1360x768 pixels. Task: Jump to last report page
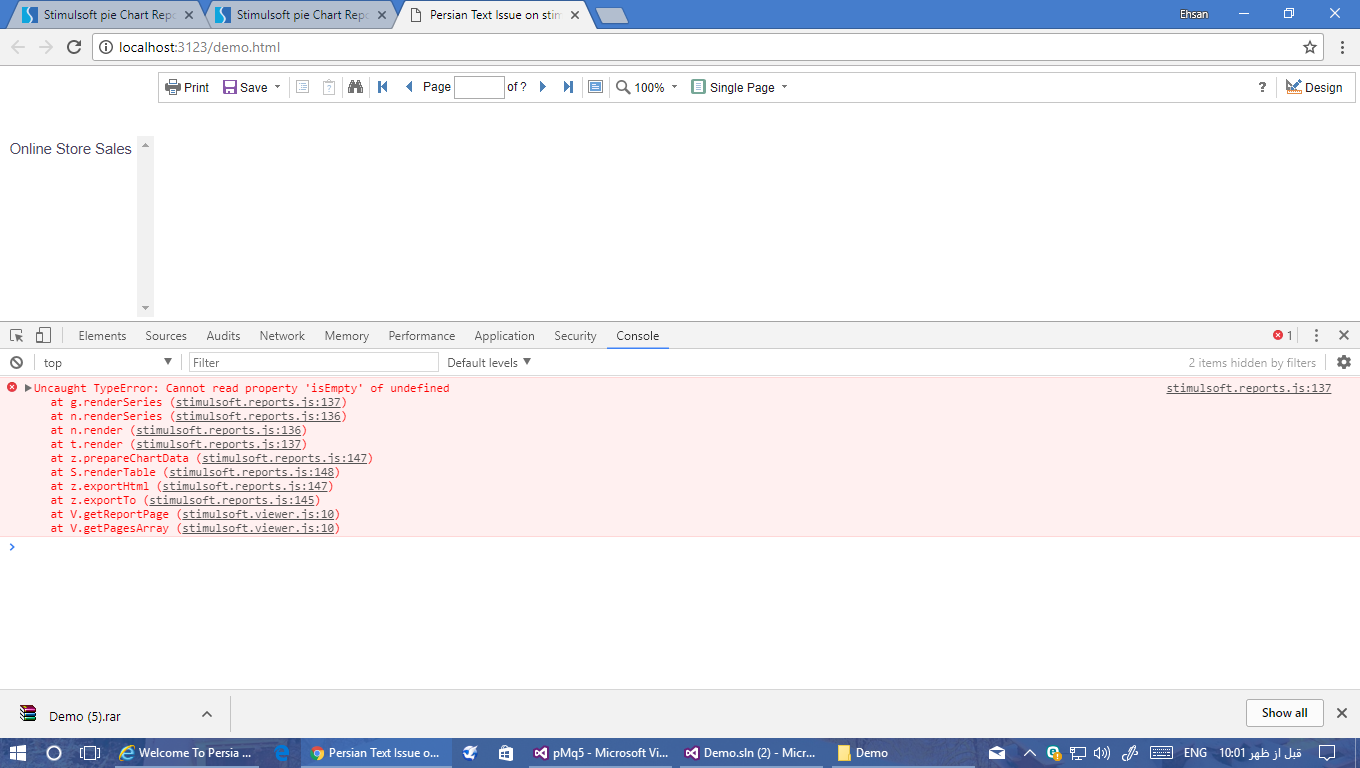click(568, 87)
